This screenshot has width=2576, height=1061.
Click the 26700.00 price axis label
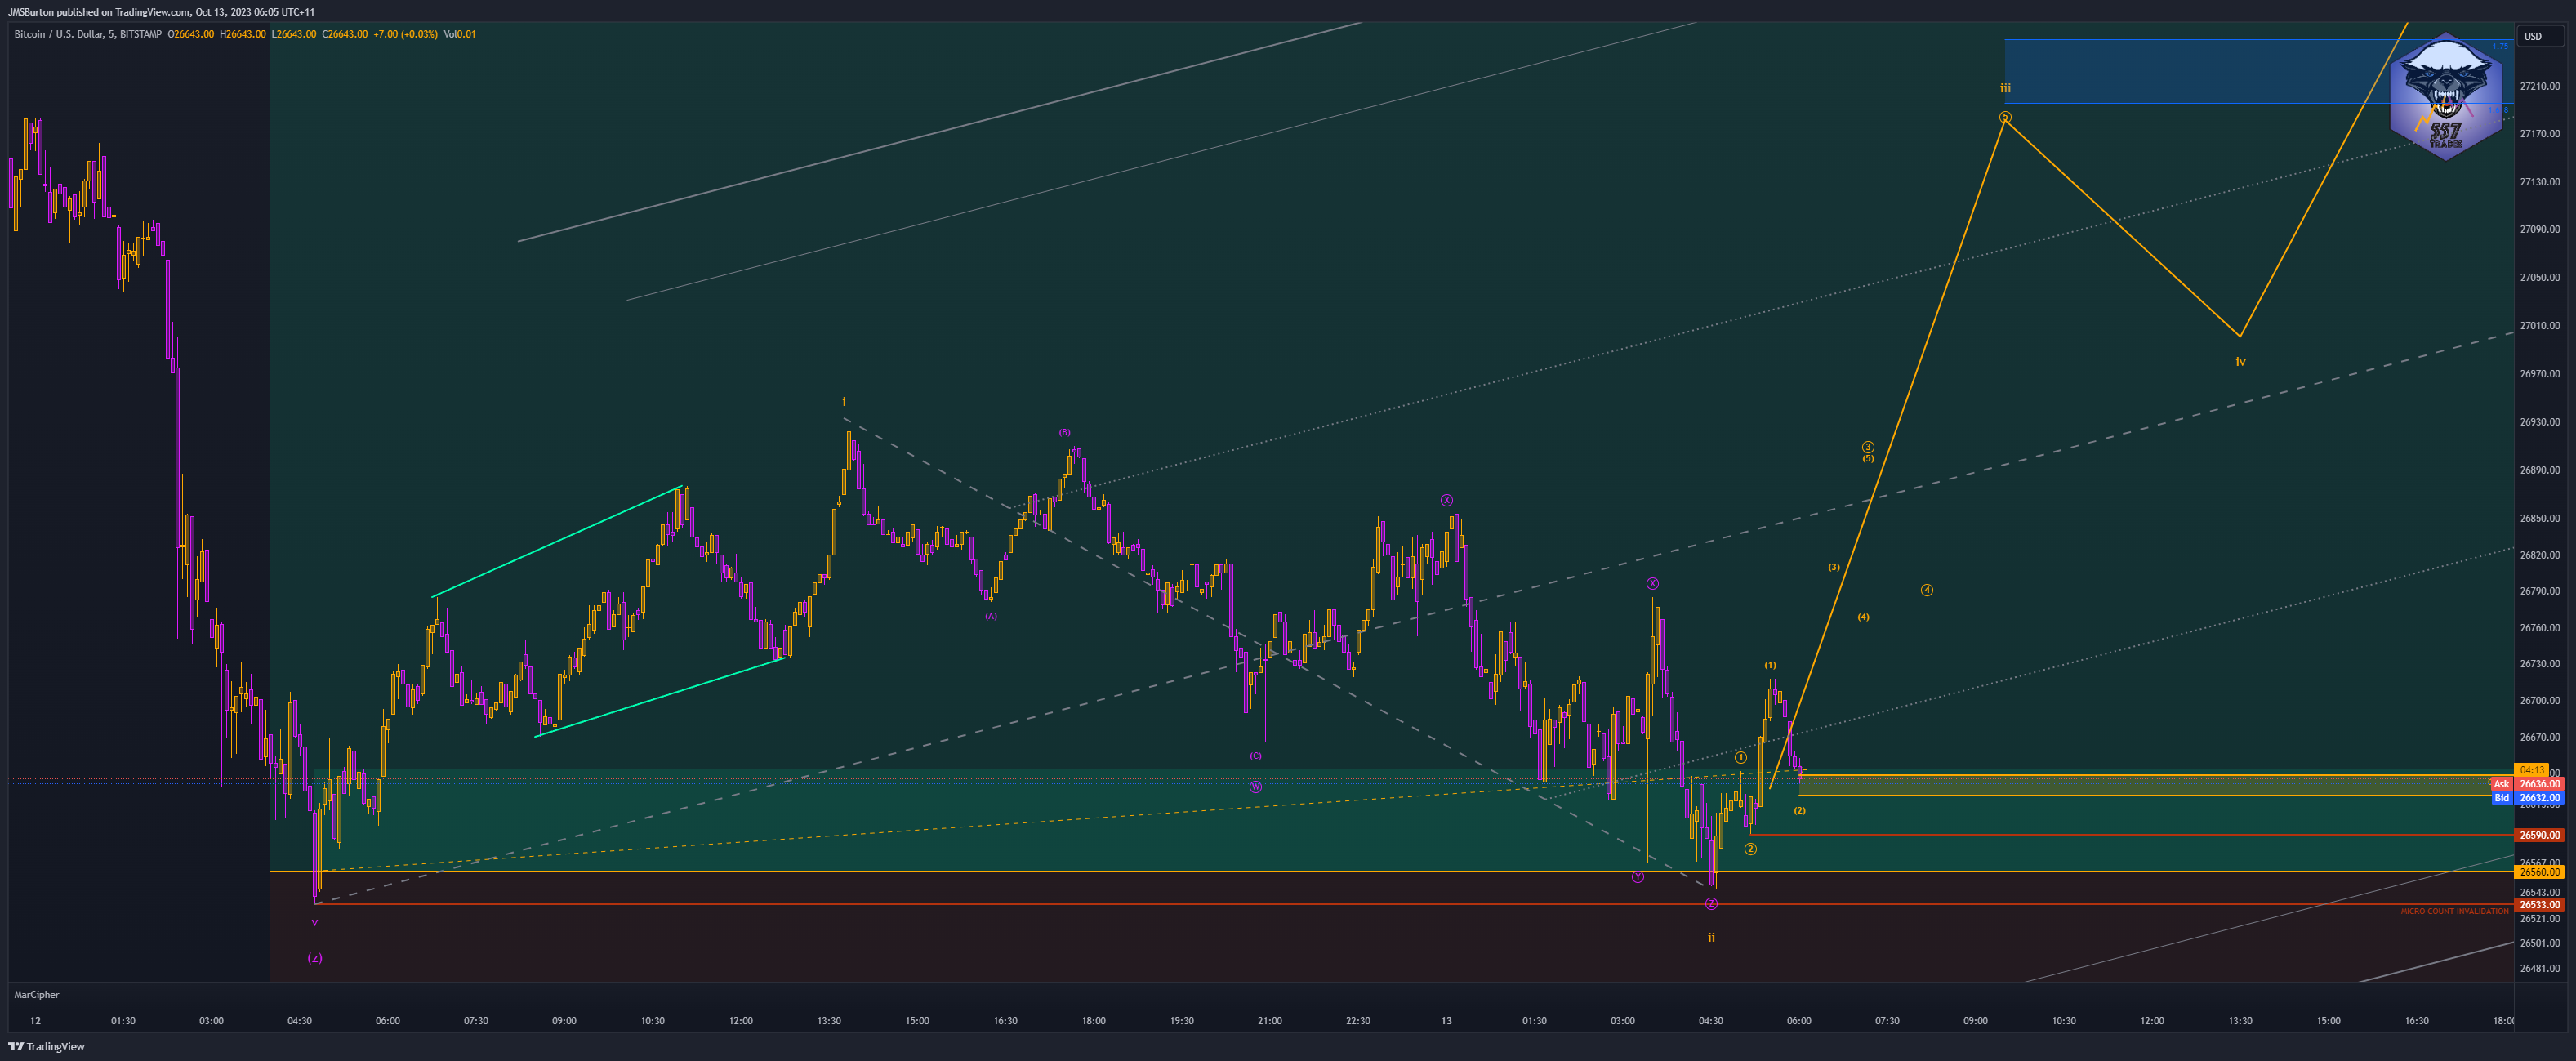point(2540,700)
